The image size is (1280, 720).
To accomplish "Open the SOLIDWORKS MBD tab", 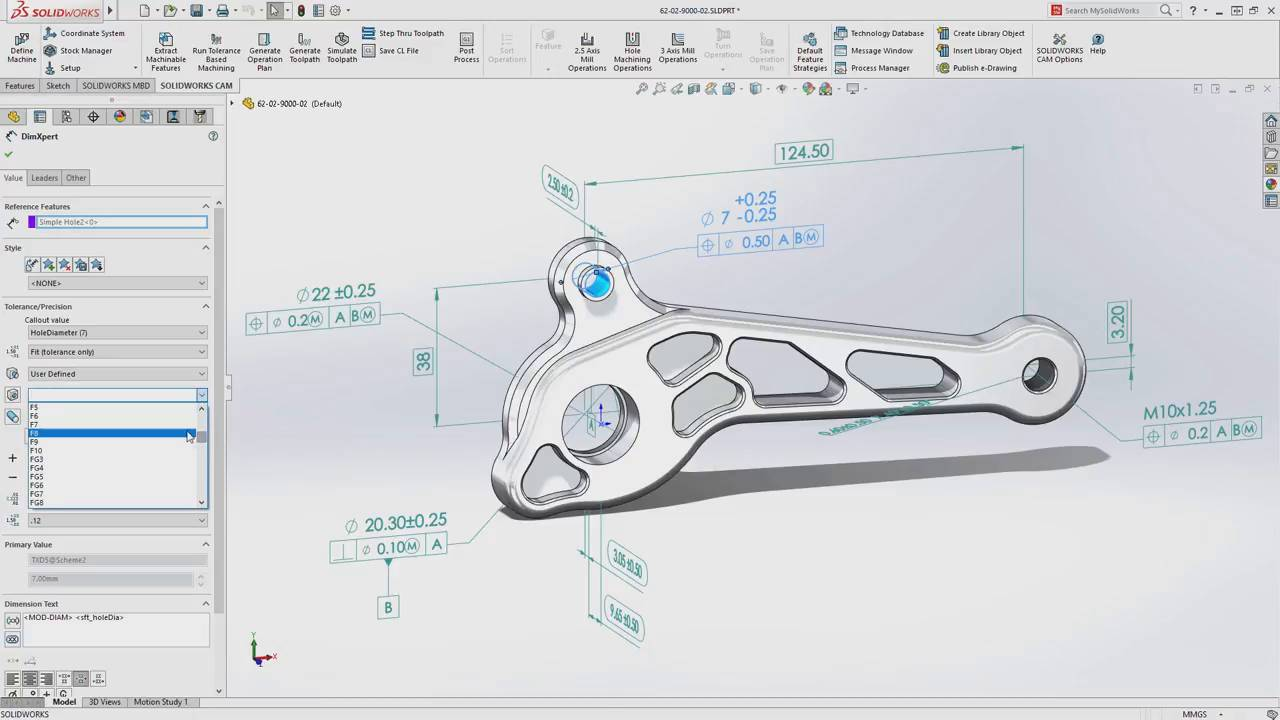I will 116,86.
